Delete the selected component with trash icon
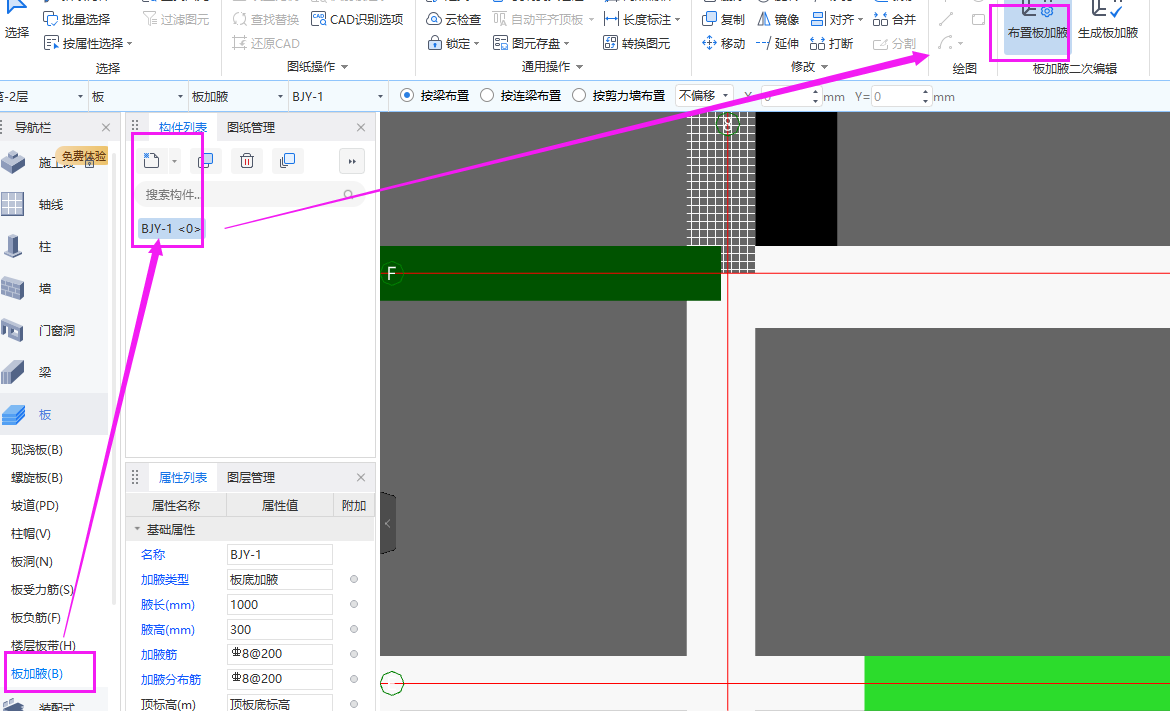This screenshot has width=1170, height=711. pyautogui.click(x=247, y=160)
